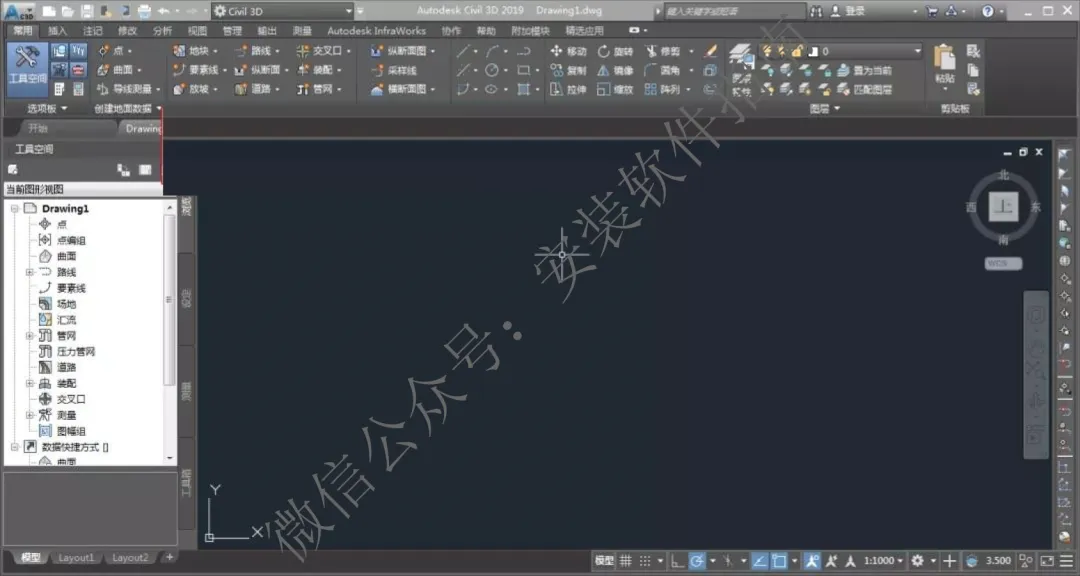The image size is (1080, 576).
Task: Click the Print (plot) icon in title bar
Action: coord(144,11)
